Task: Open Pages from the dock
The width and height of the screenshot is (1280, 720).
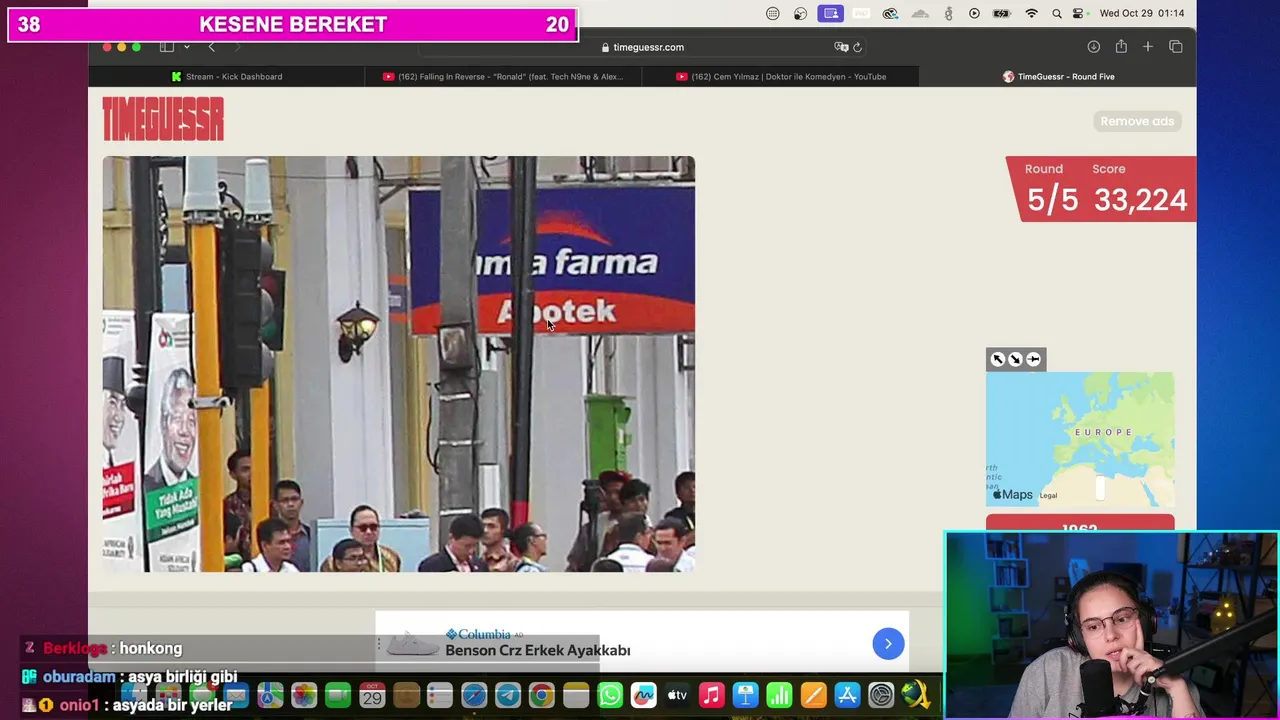Action: [813, 694]
